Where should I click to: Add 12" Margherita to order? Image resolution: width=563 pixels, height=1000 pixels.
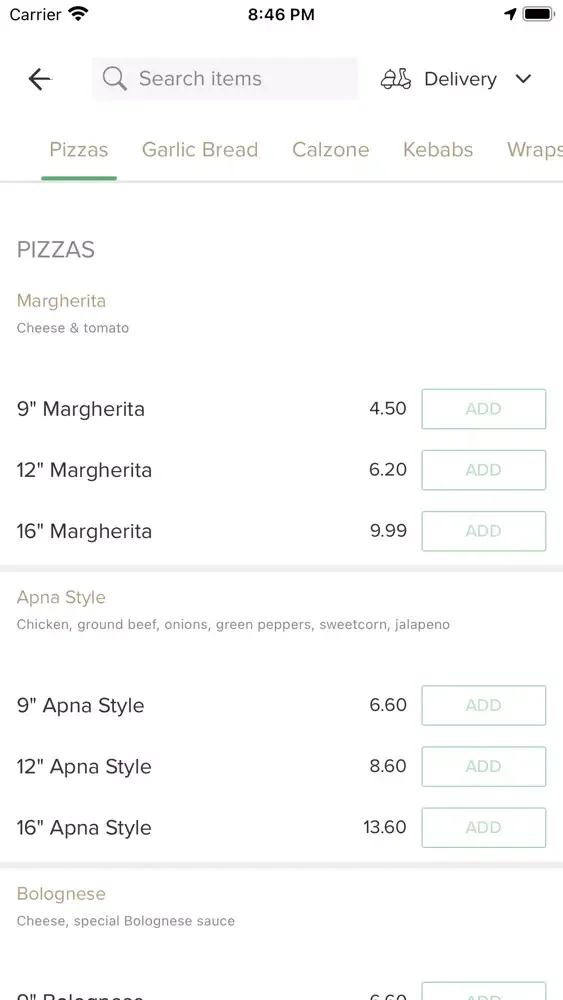484,470
